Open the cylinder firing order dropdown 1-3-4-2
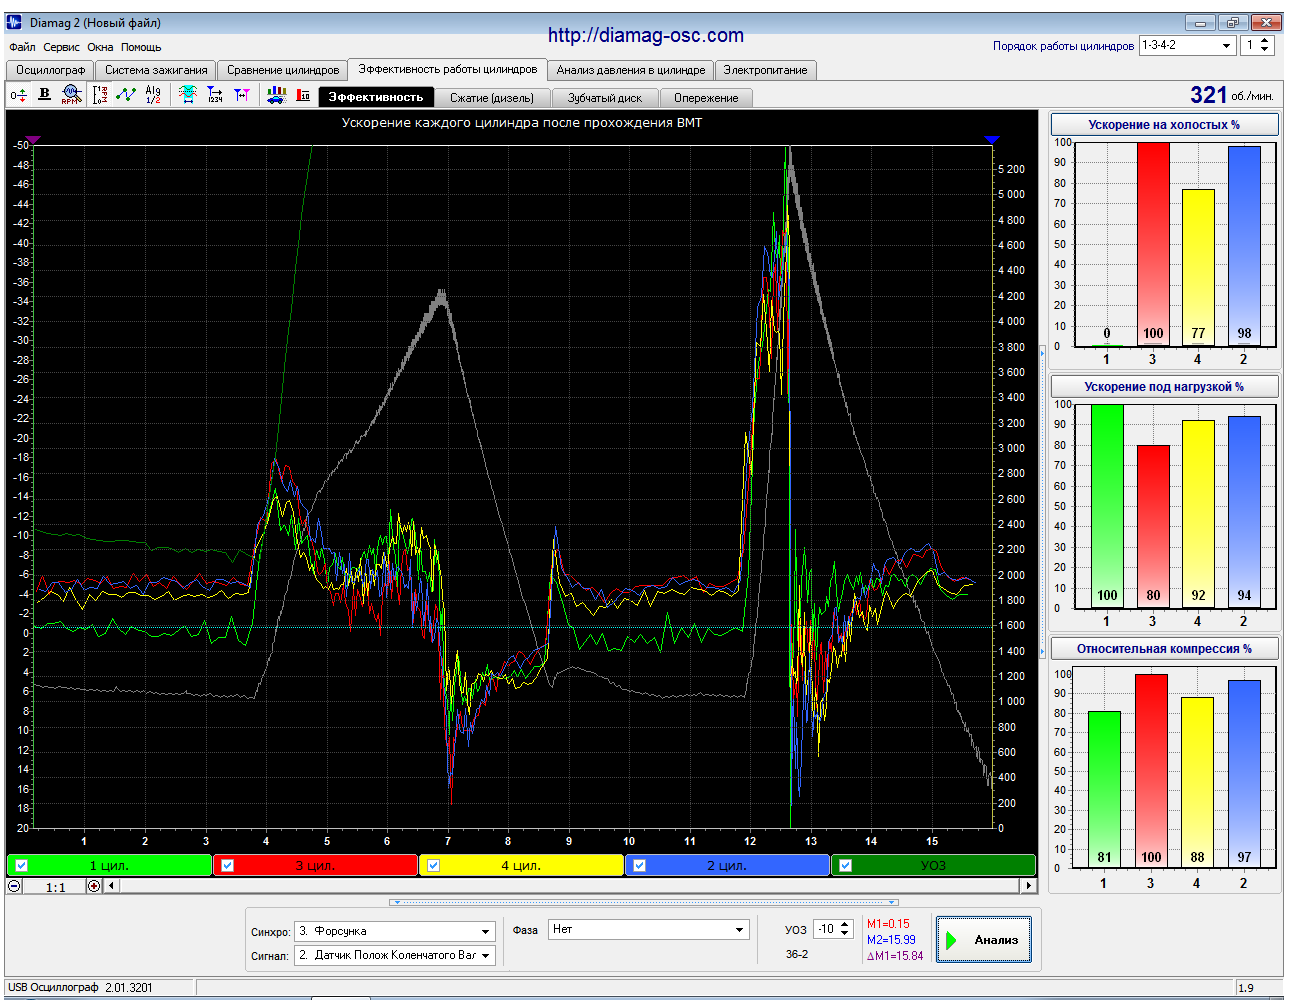Image resolution: width=1296 pixels, height=1000 pixels. (1187, 45)
